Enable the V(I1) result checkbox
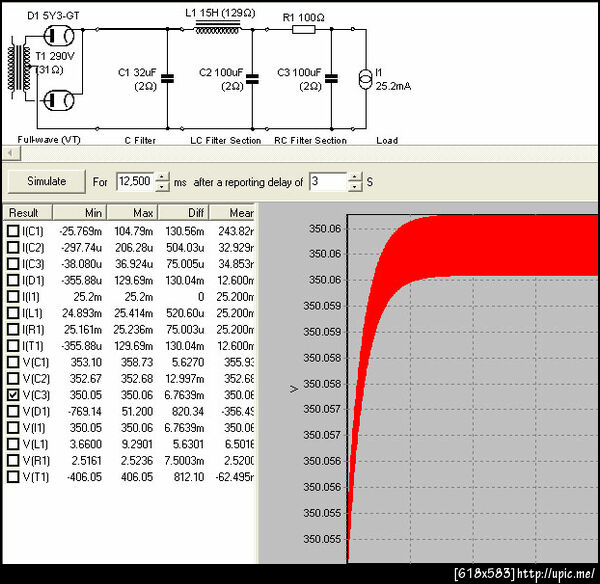 [13, 427]
